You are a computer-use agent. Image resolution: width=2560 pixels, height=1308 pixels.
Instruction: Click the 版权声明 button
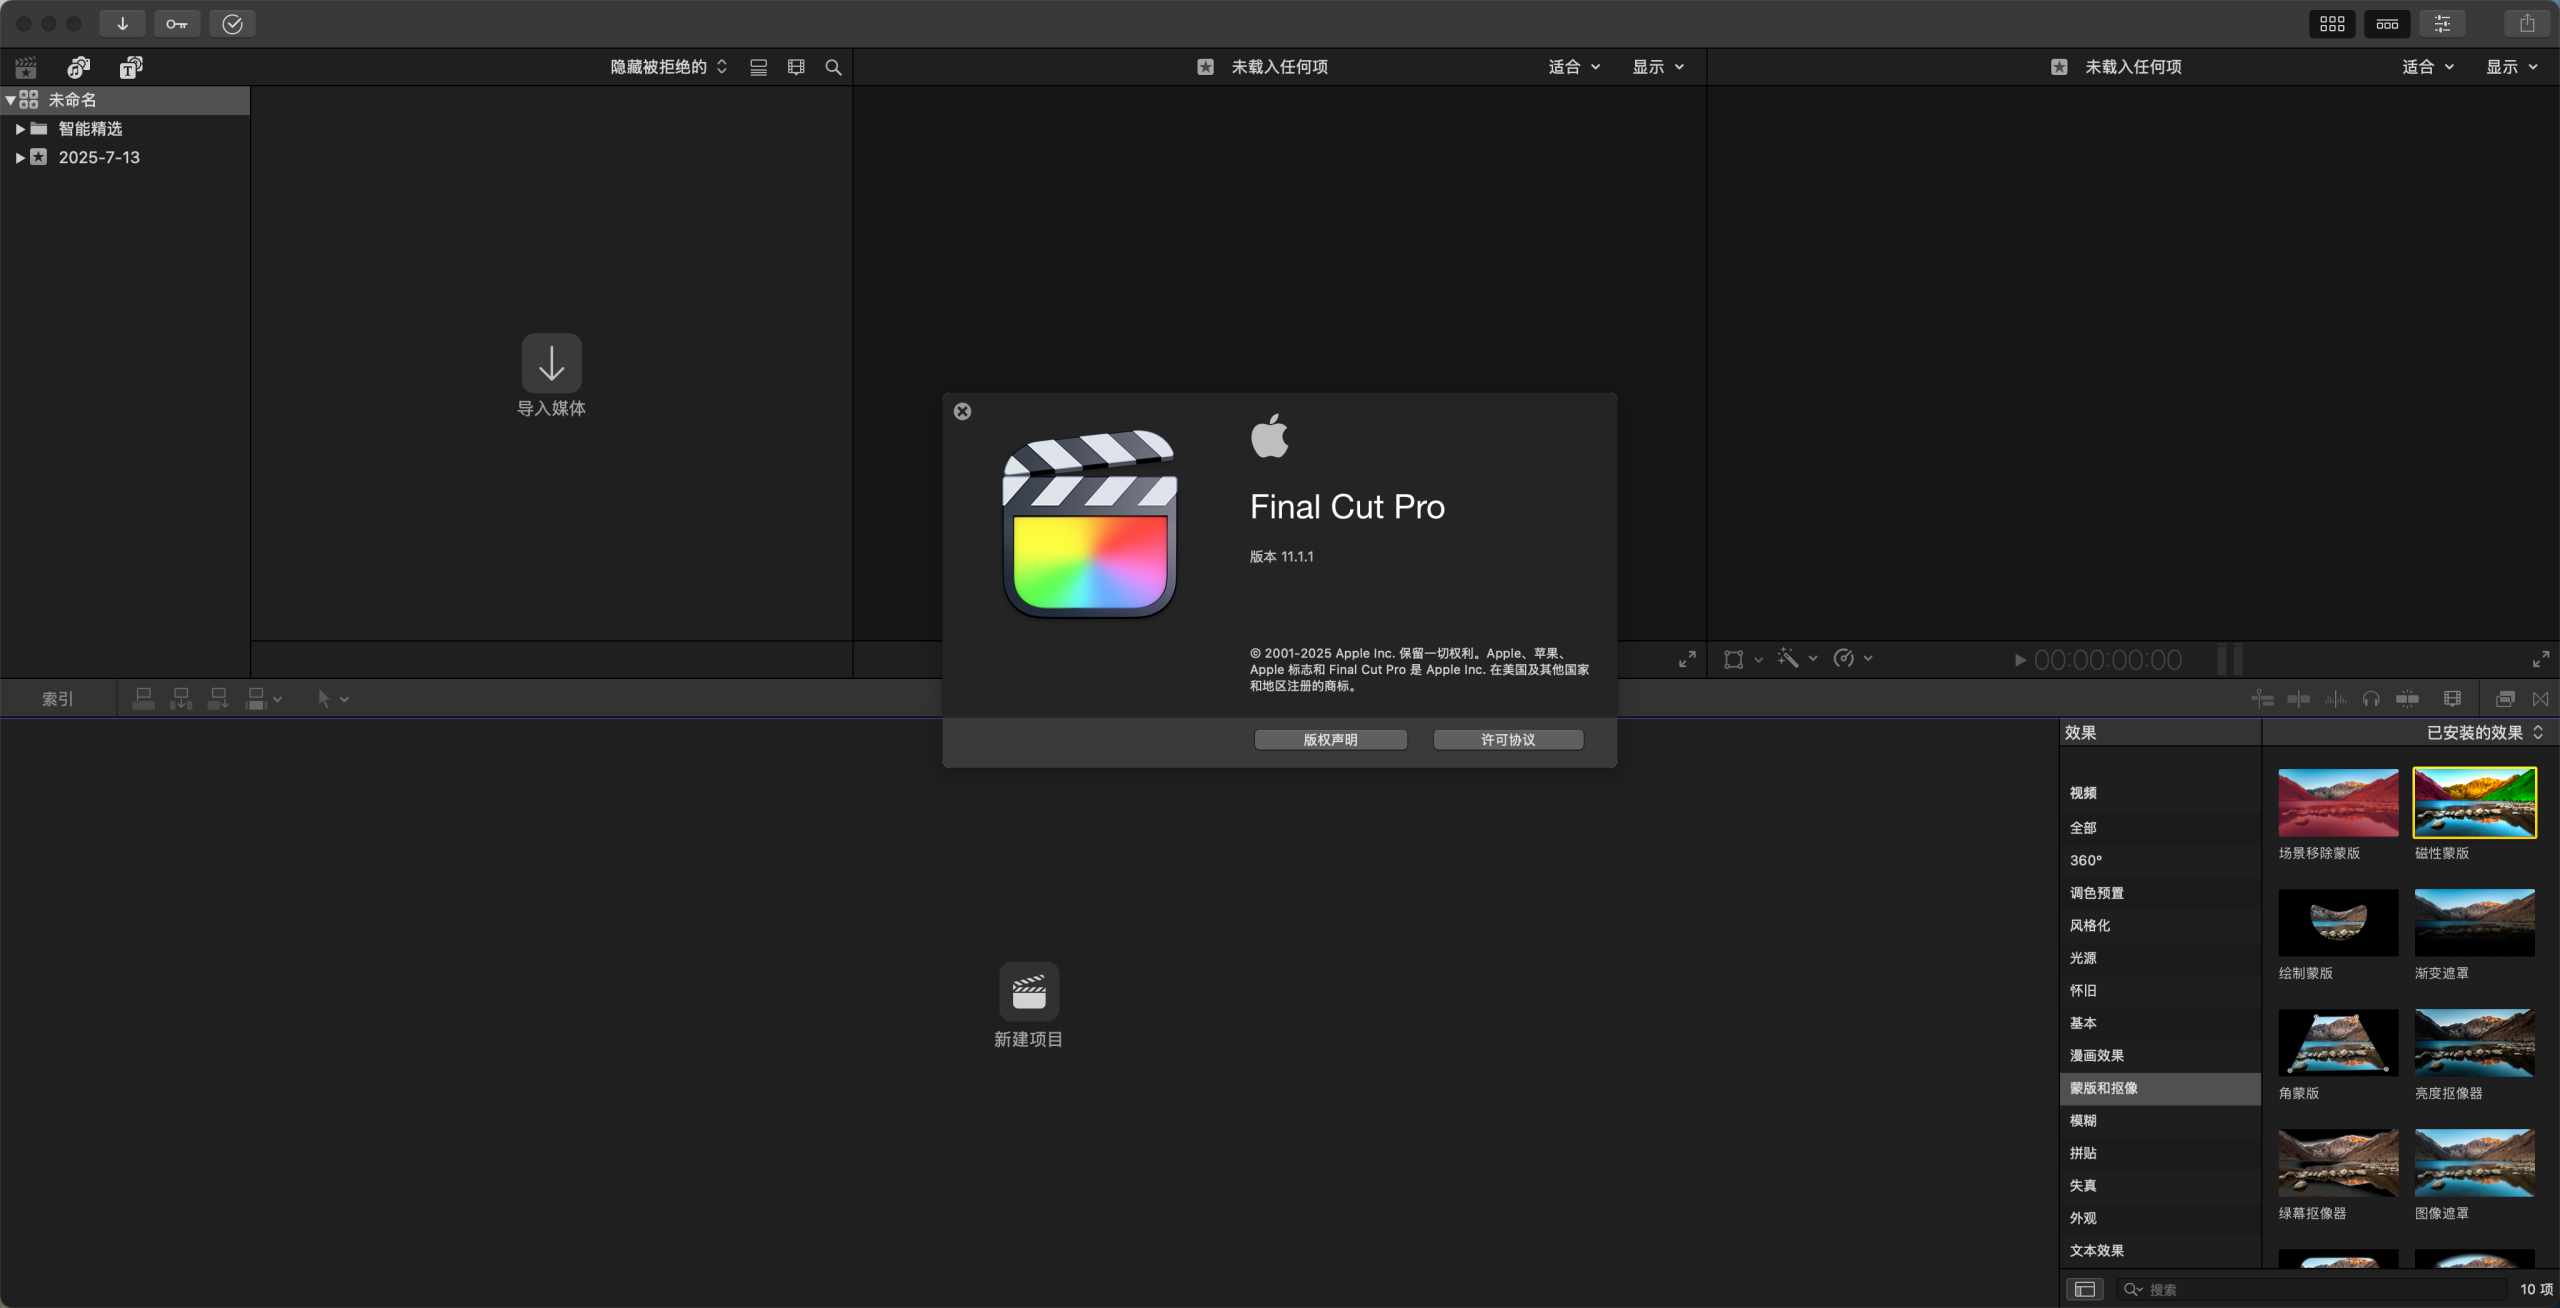pyautogui.click(x=1330, y=739)
